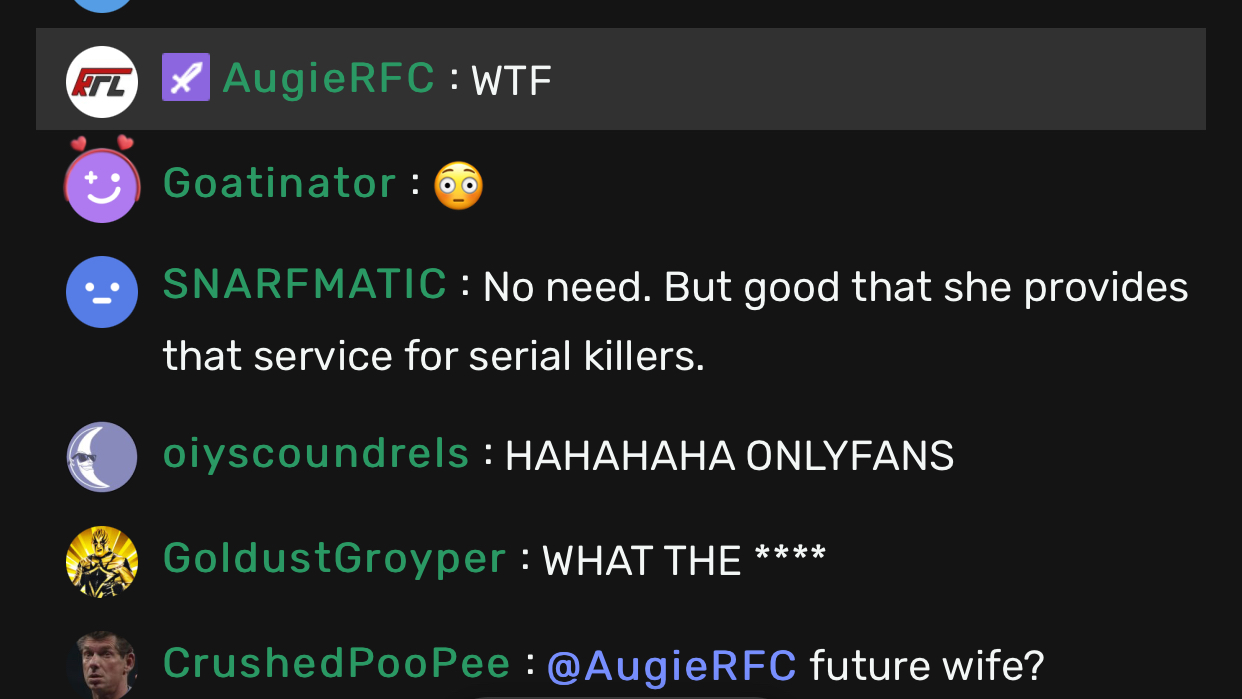Select the CrushedPooPee username
1242x699 pixels.
coord(337,663)
